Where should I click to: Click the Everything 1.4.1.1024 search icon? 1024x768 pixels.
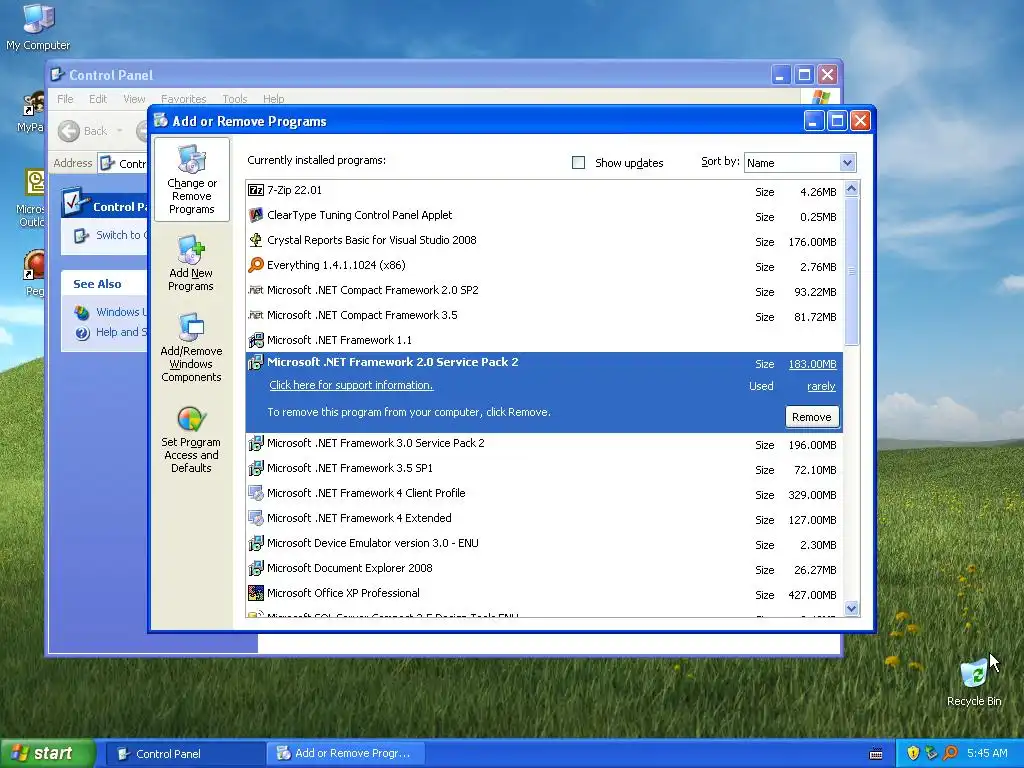pyautogui.click(x=256, y=264)
